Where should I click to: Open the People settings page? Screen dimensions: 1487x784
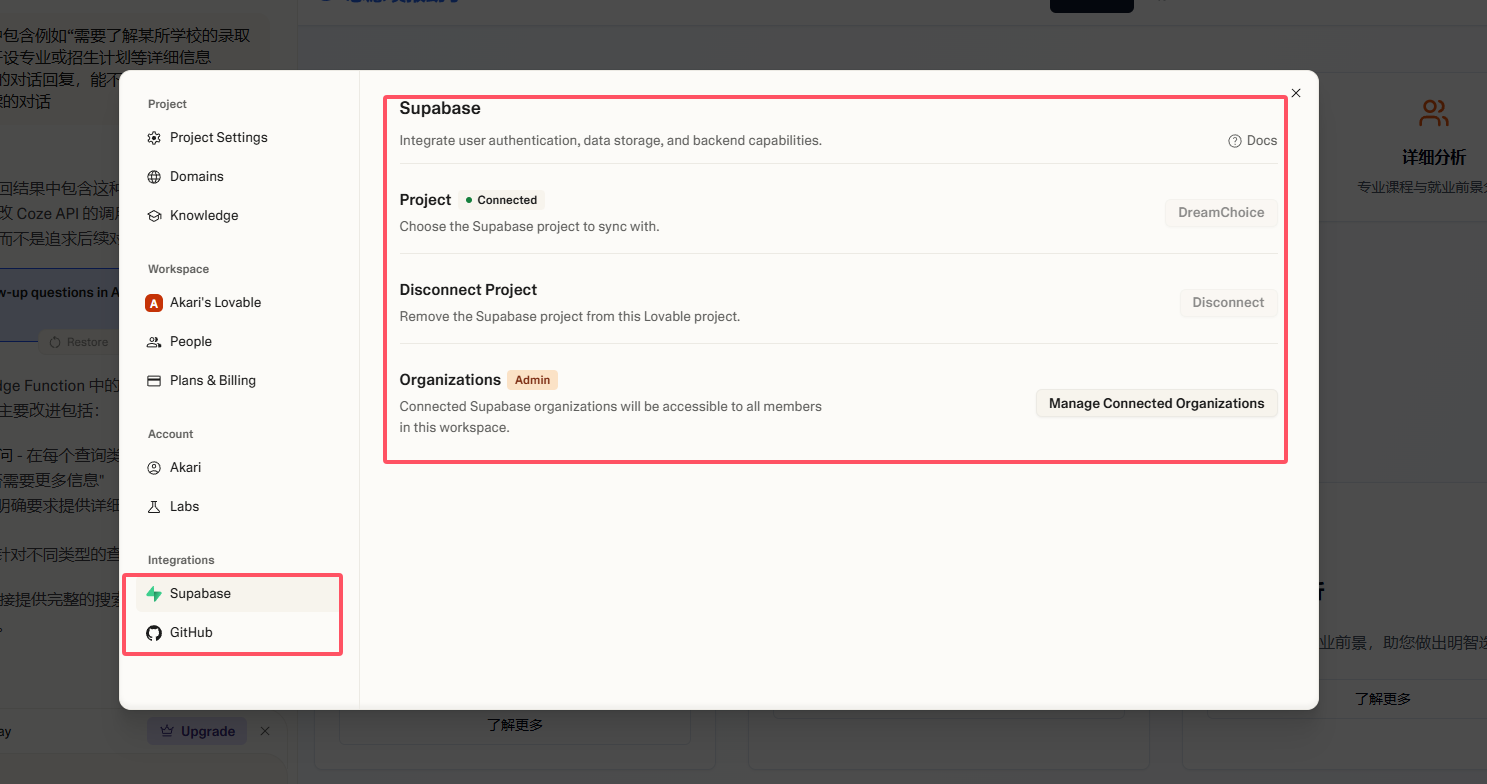point(238,342)
